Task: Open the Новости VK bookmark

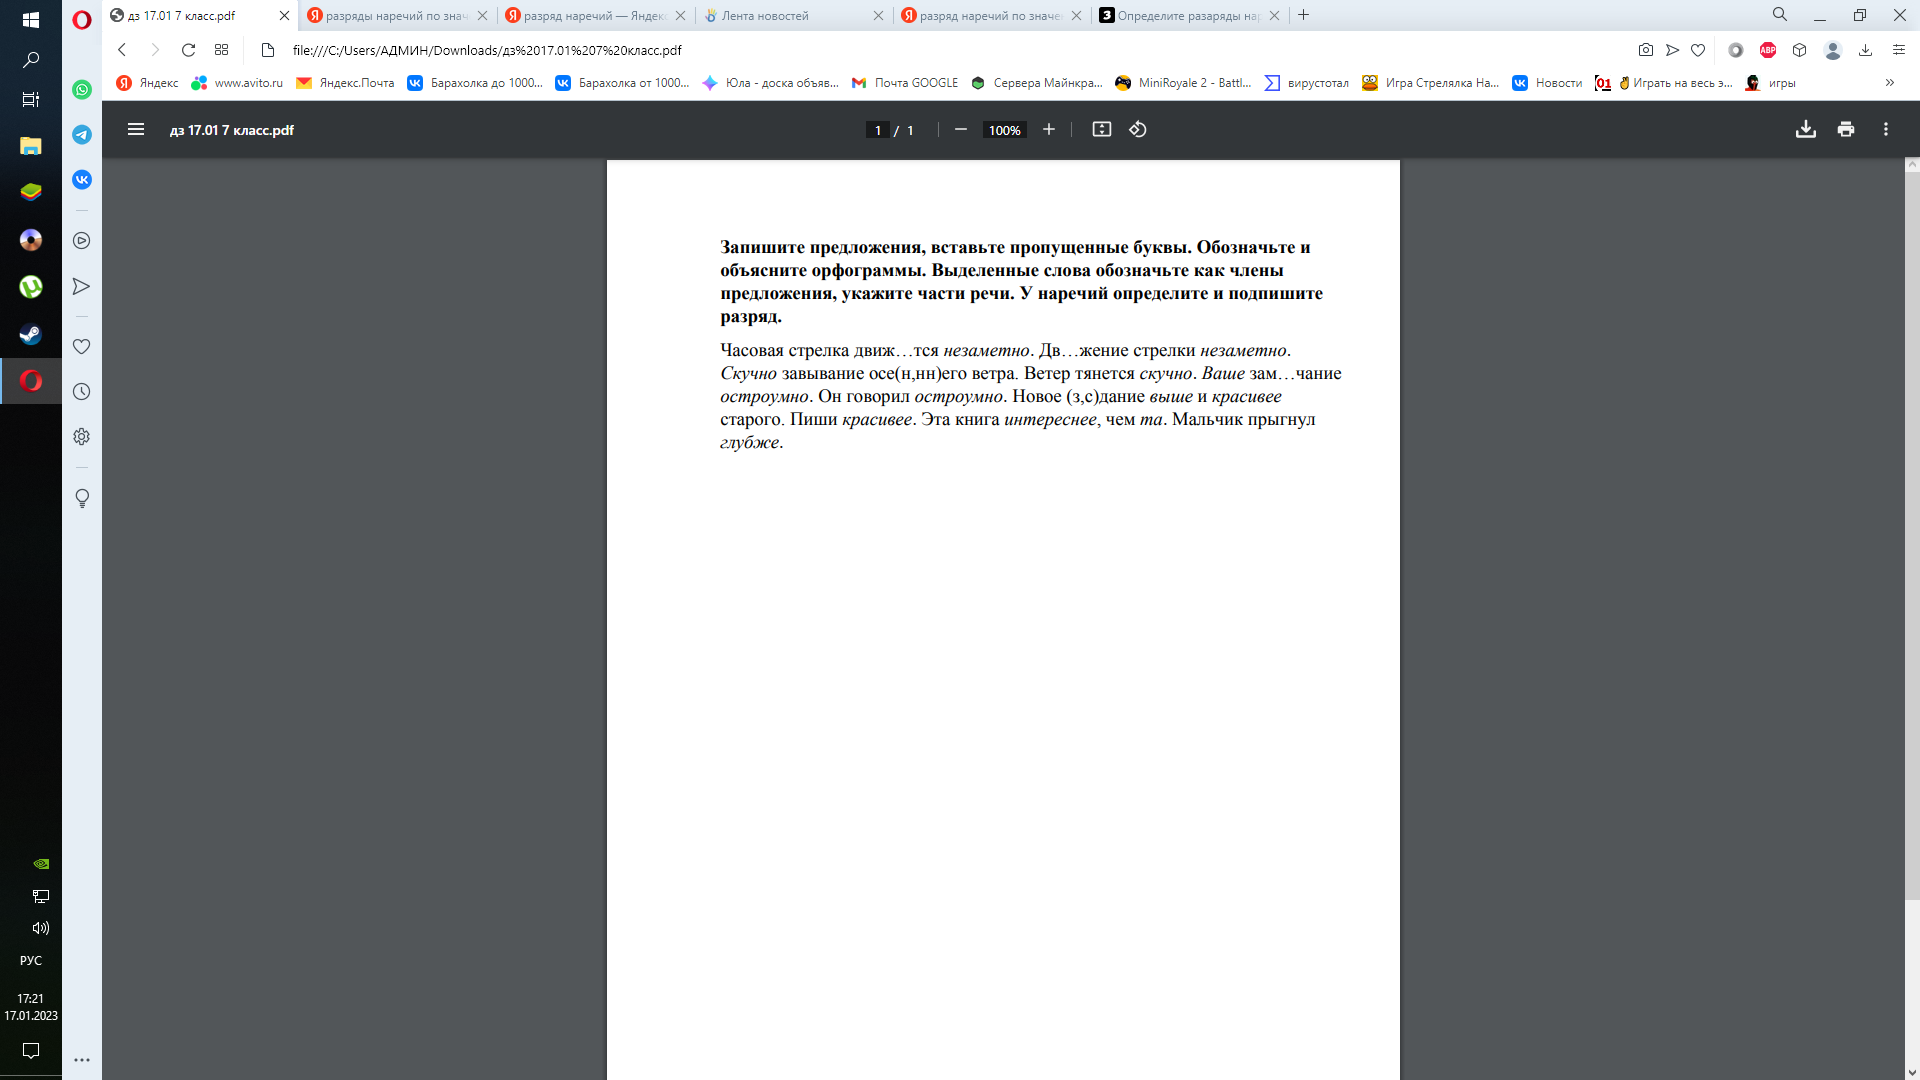Action: [1546, 83]
